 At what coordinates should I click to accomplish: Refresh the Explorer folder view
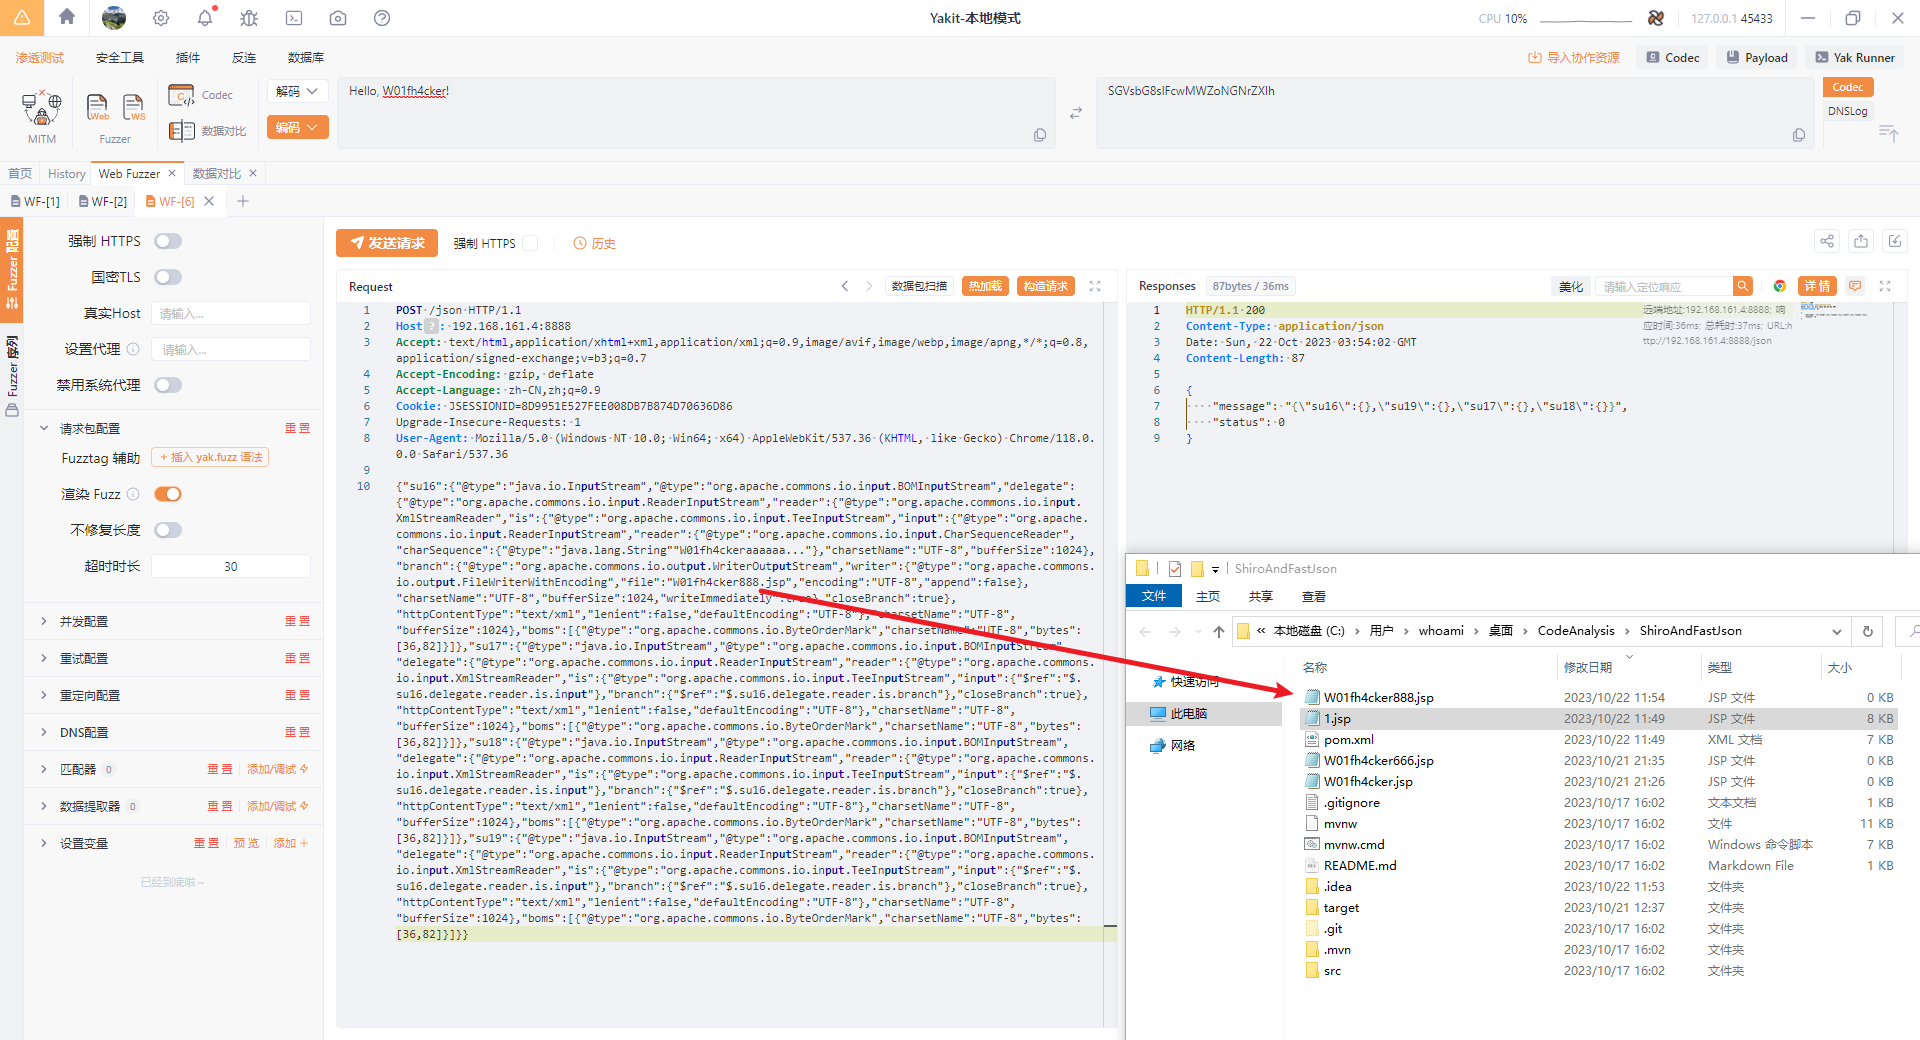click(x=1867, y=631)
